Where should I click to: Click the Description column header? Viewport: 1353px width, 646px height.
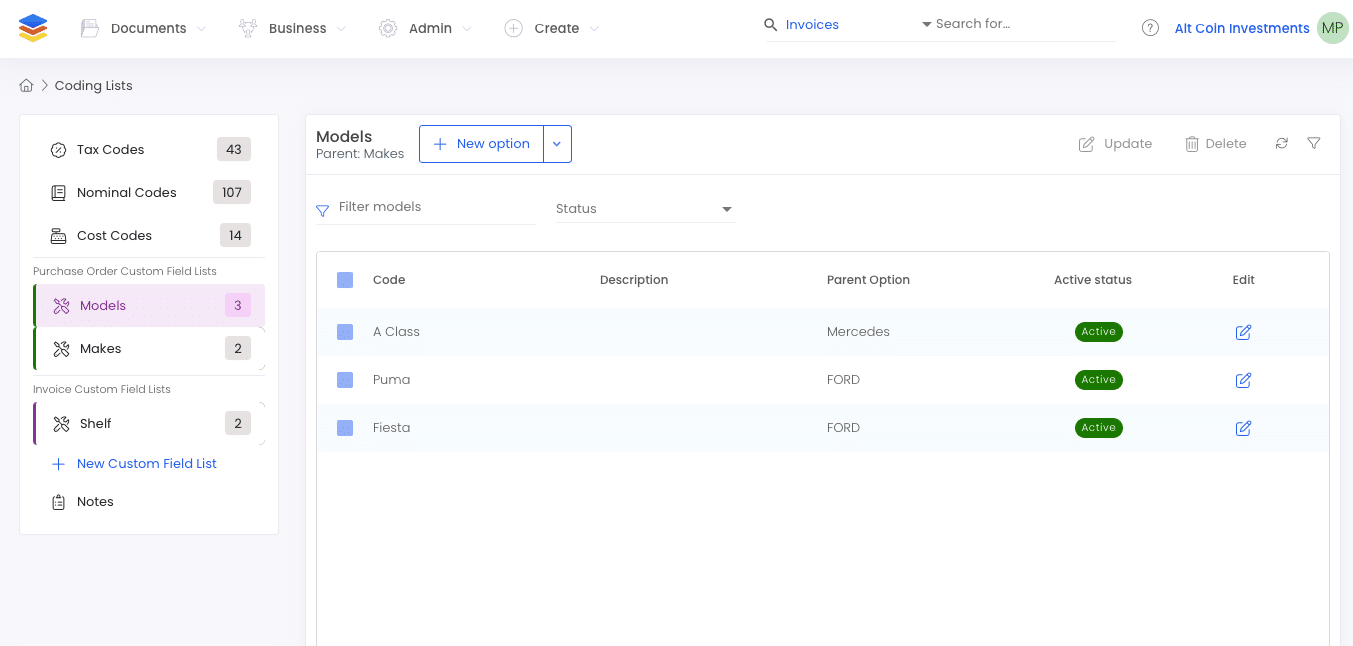pyautogui.click(x=634, y=280)
